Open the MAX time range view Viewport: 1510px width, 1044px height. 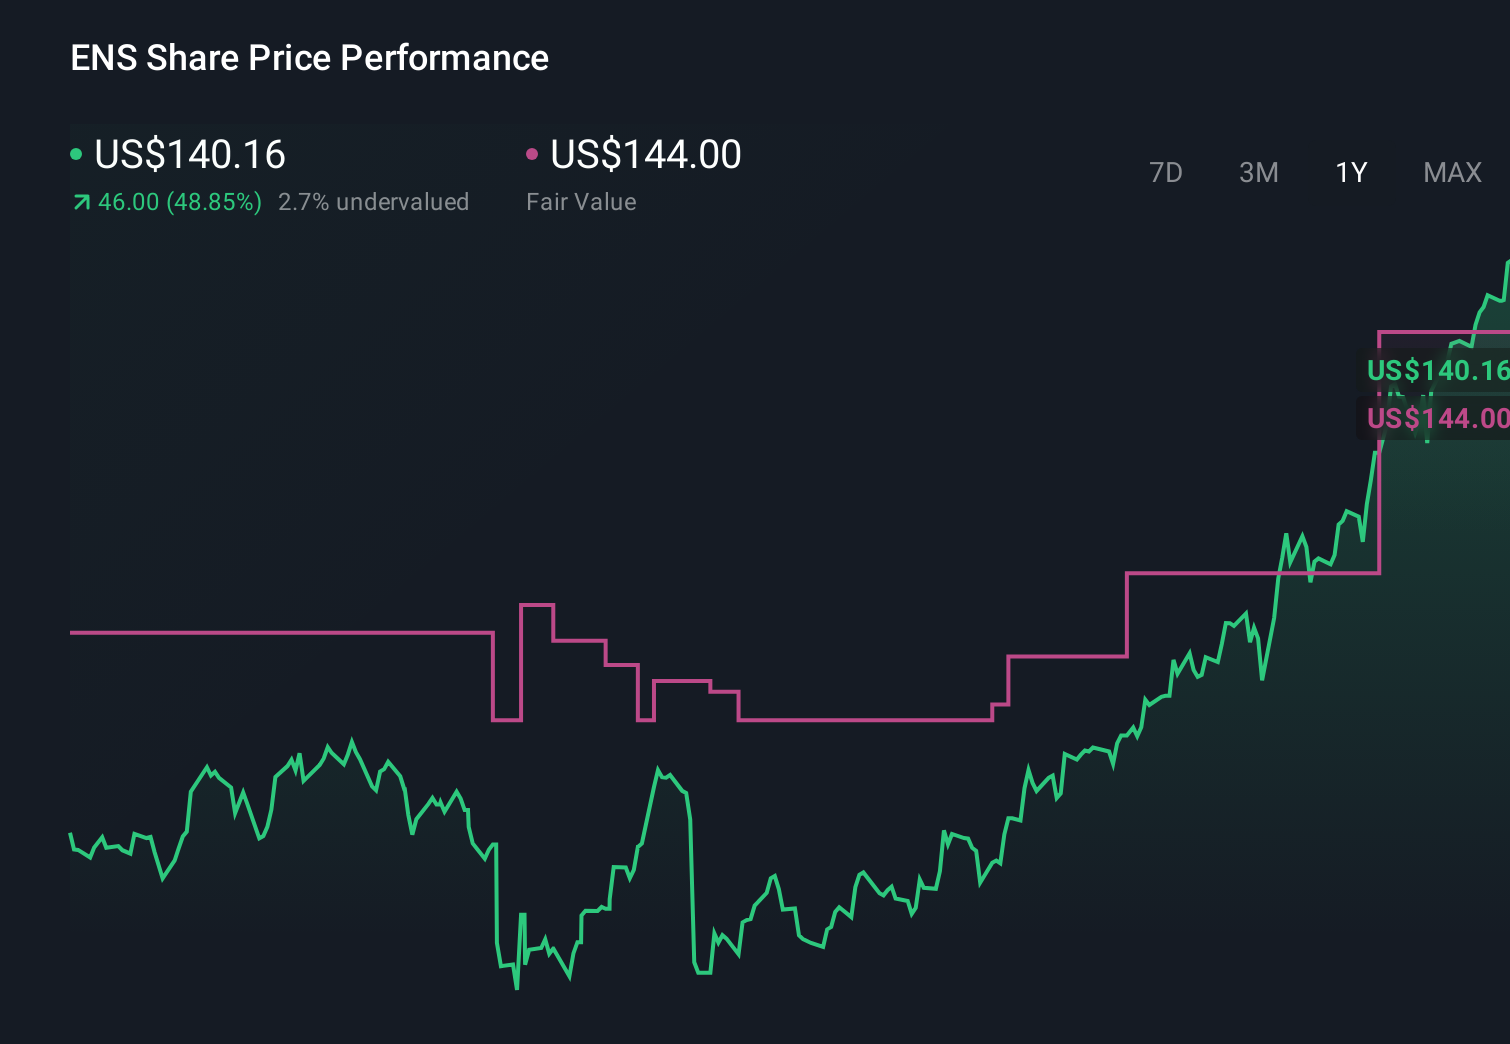pyautogui.click(x=1451, y=173)
